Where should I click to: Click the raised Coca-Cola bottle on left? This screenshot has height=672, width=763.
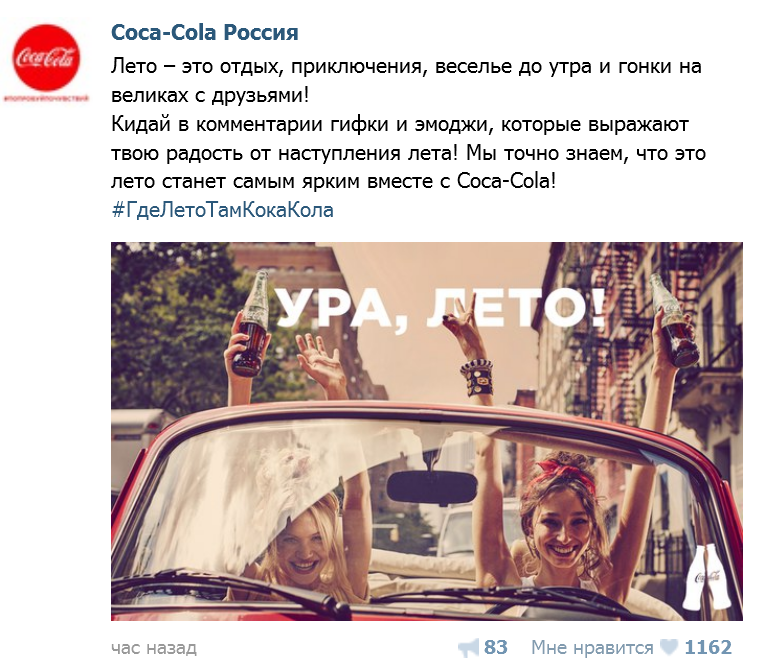pyautogui.click(x=252, y=325)
